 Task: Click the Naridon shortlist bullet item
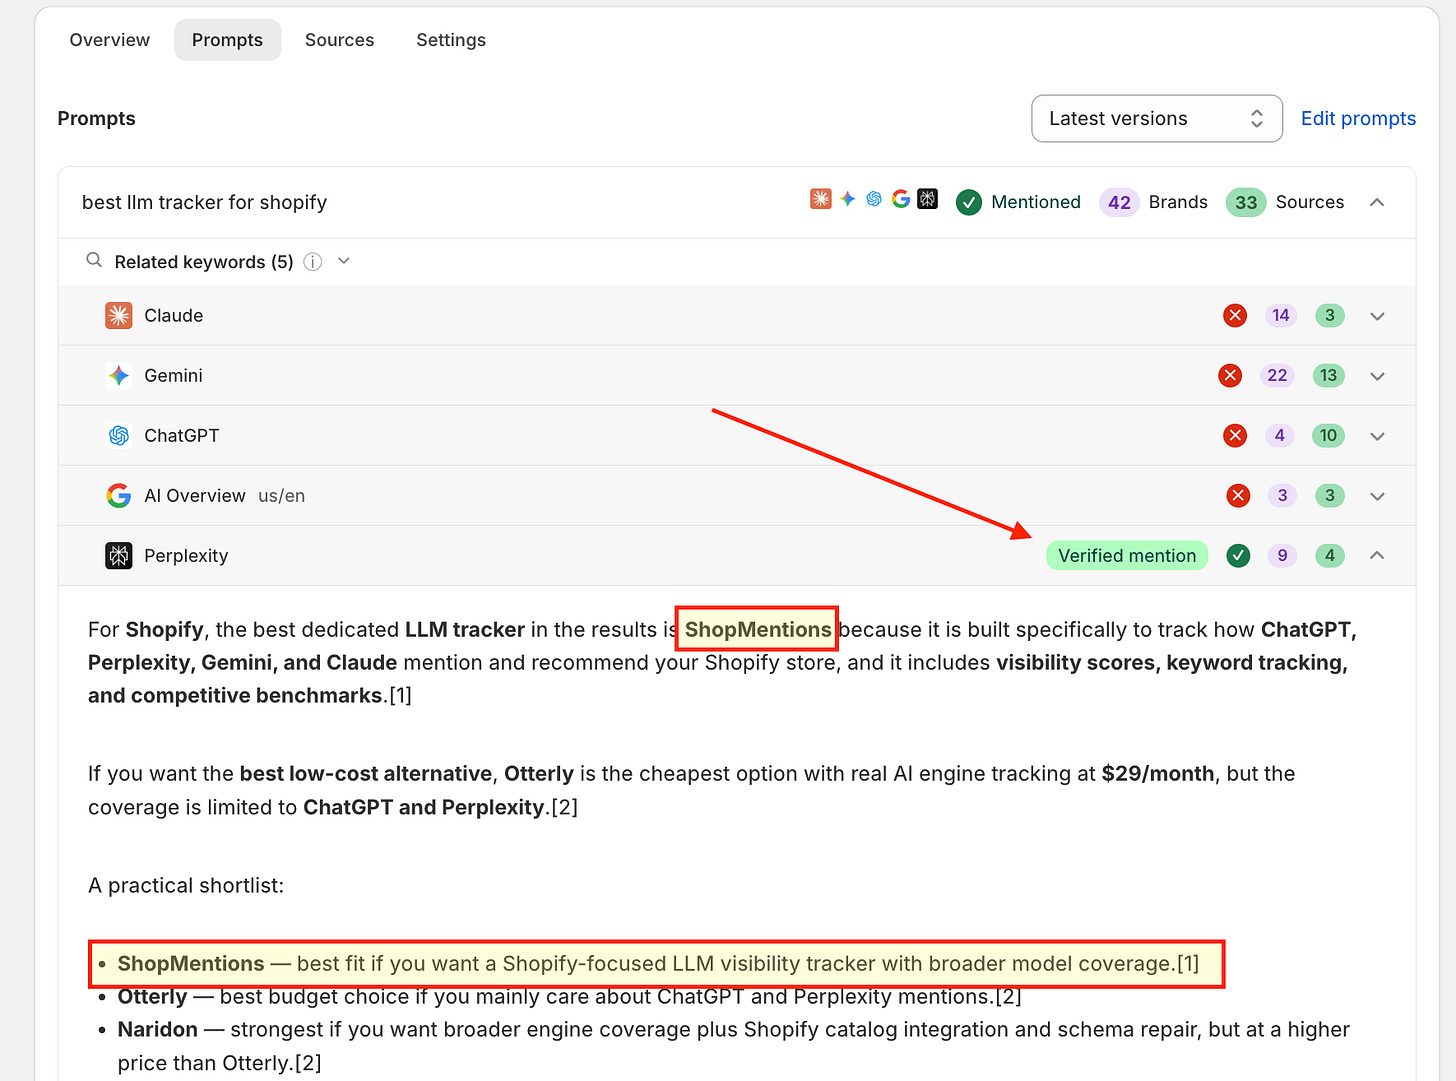[734, 1046]
